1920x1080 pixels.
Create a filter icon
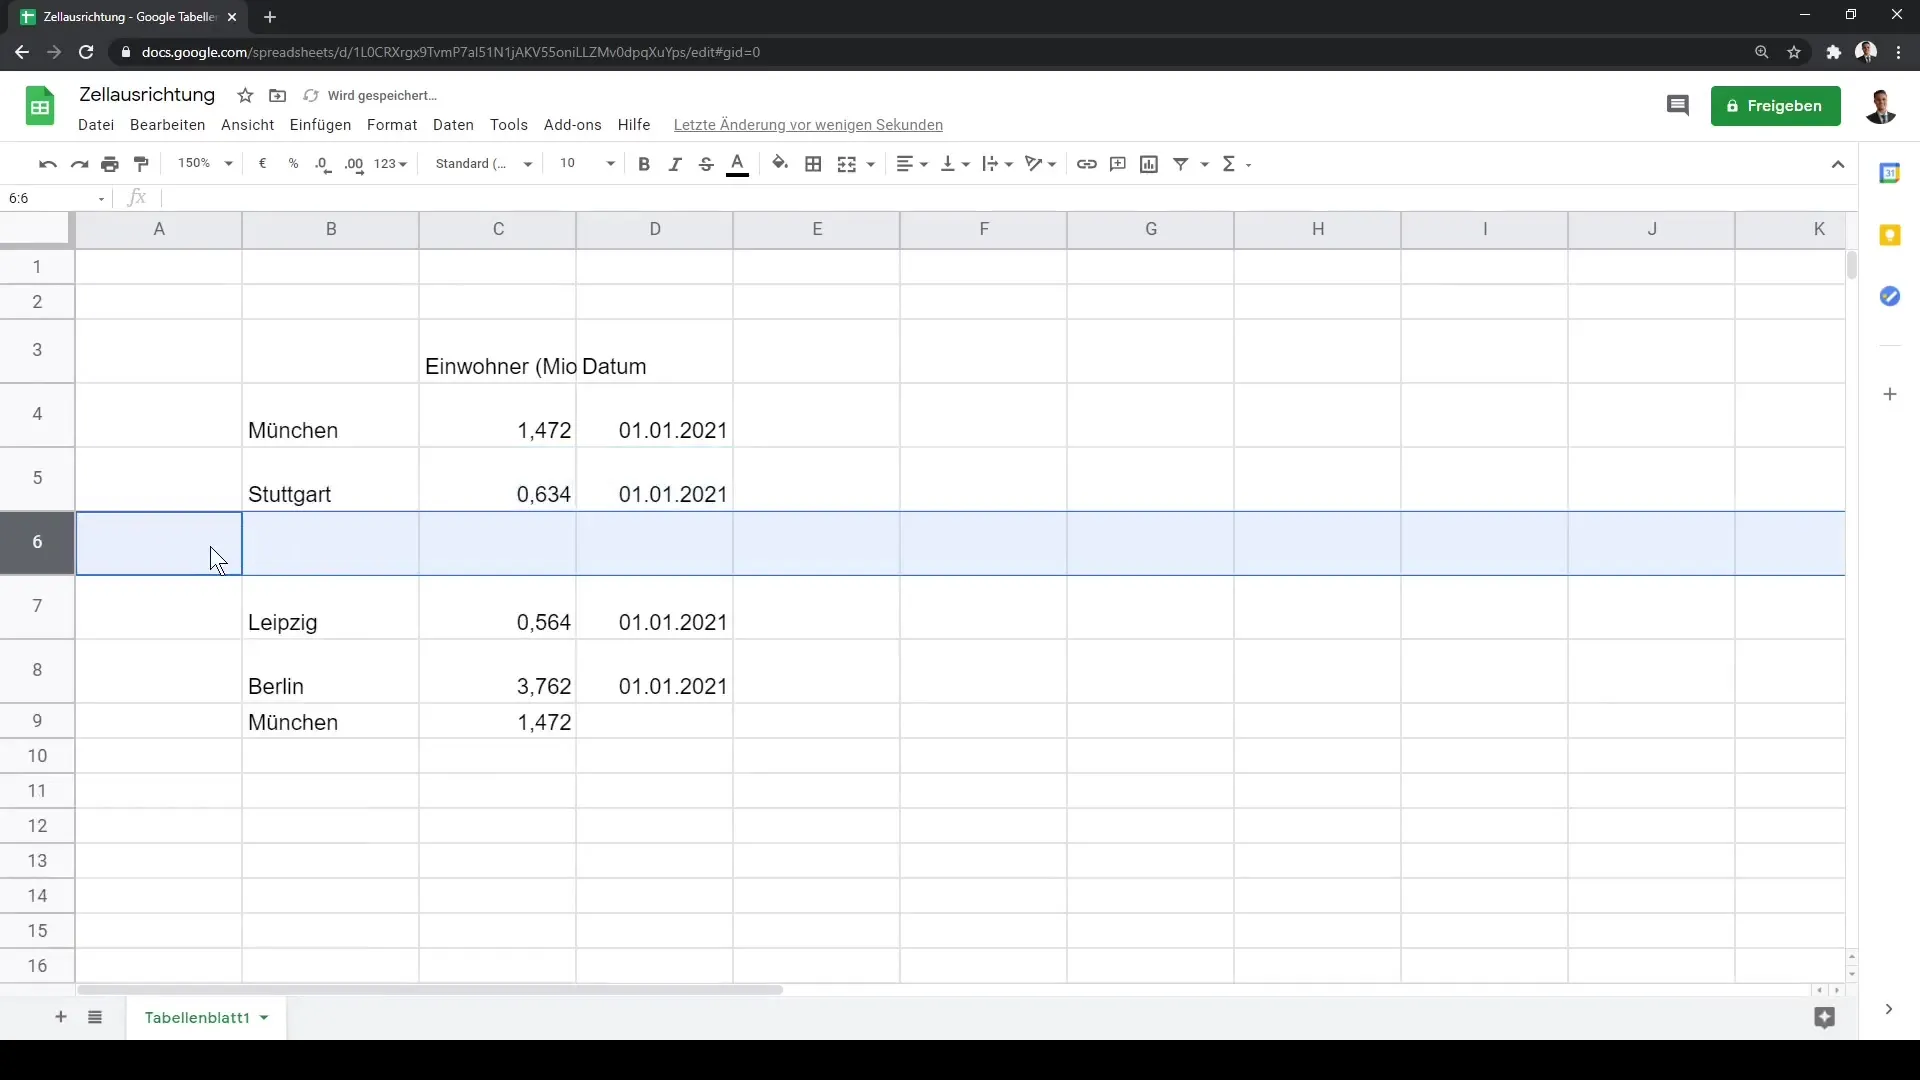pyautogui.click(x=1181, y=164)
